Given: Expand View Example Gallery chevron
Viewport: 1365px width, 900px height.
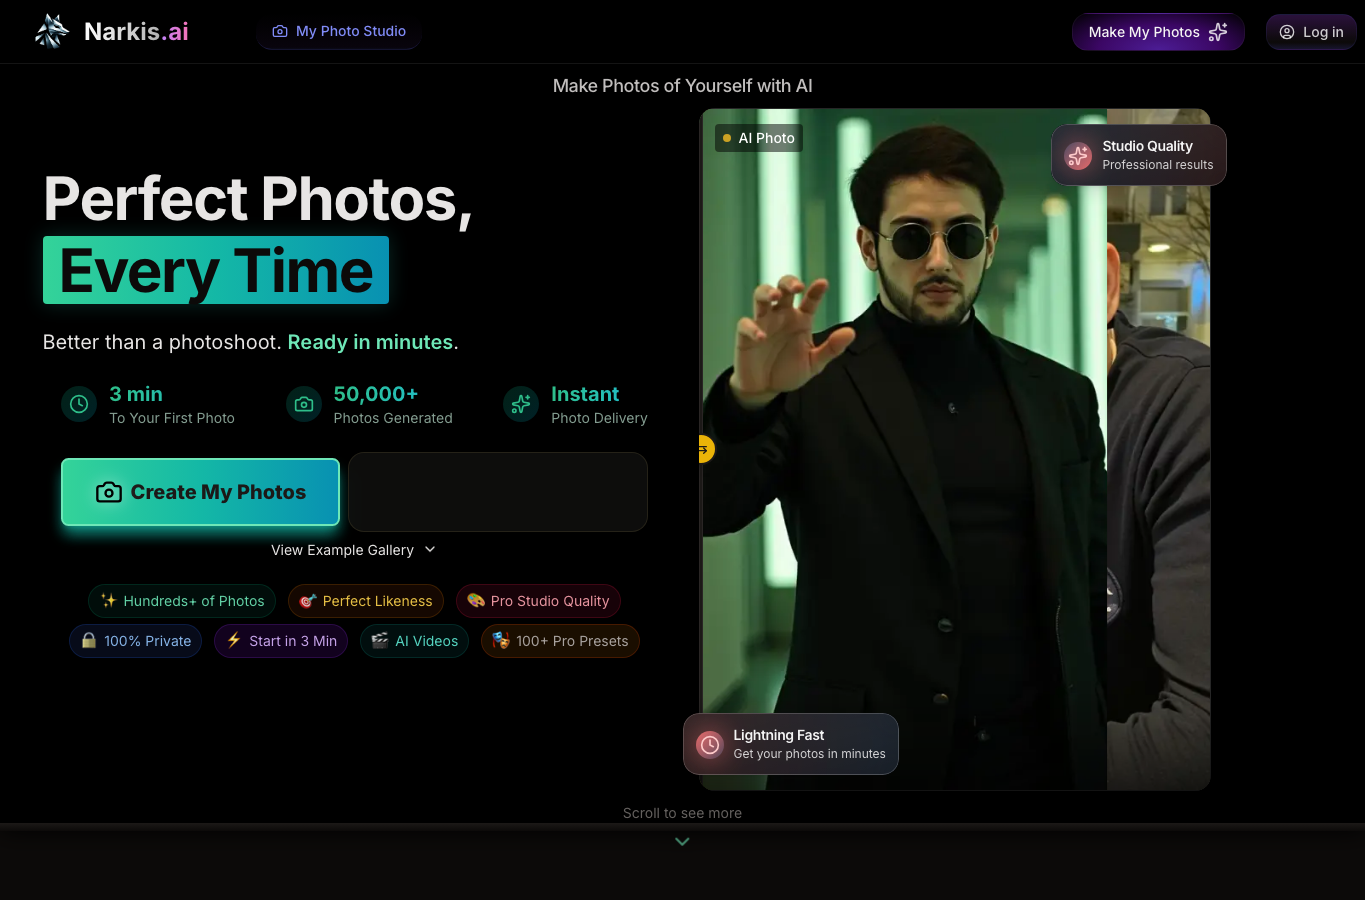Looking at the screenshot, I should [430, 549].
